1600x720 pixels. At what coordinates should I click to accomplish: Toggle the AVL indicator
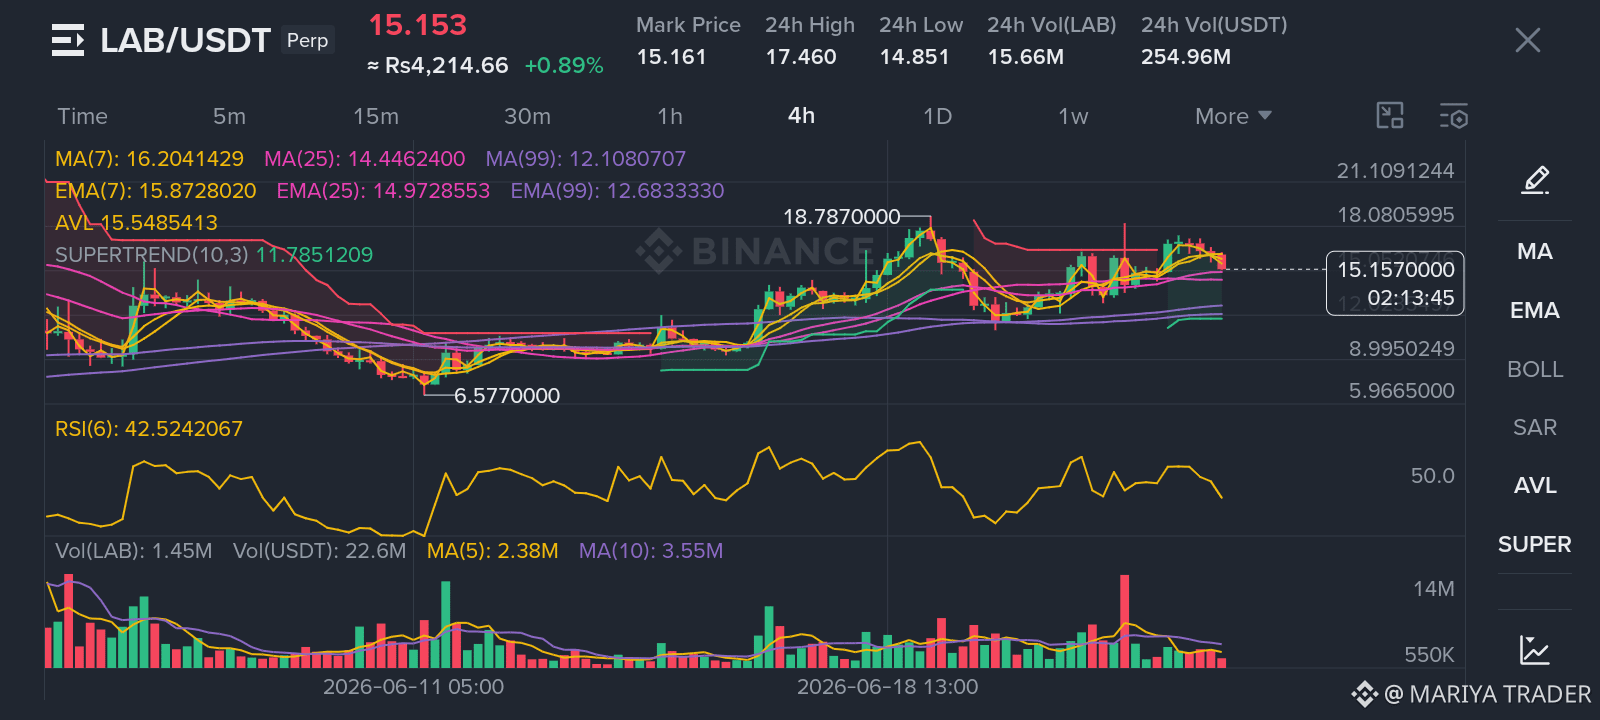[1535, 485]
